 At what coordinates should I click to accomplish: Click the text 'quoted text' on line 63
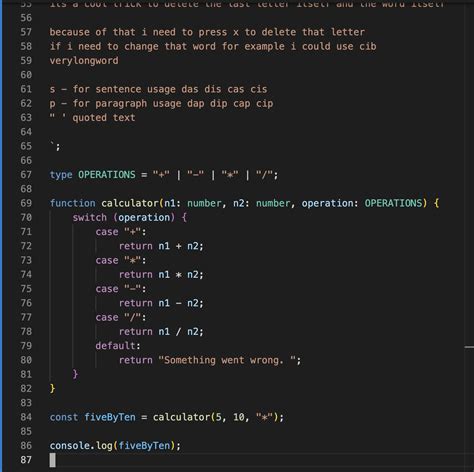point(104,118)
